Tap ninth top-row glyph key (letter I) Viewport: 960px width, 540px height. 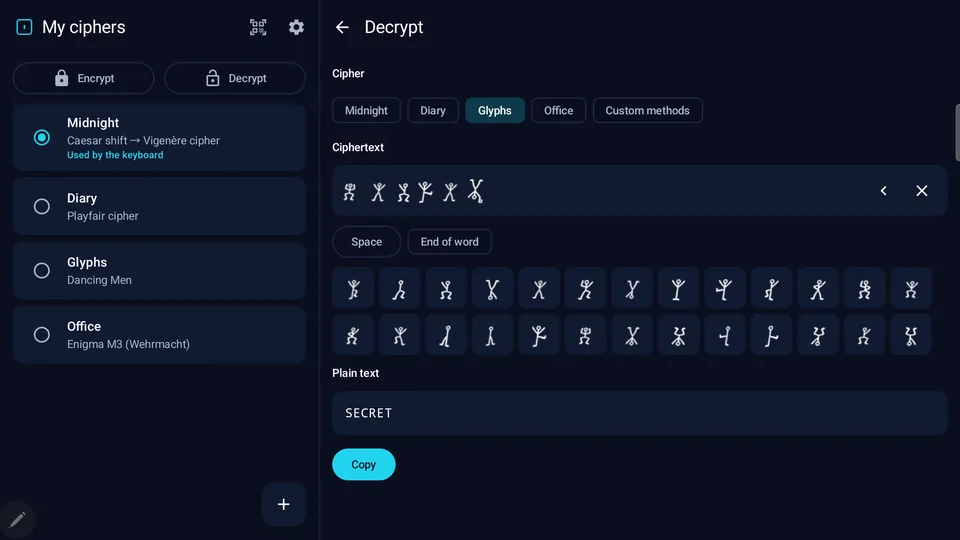coord(725,289)
